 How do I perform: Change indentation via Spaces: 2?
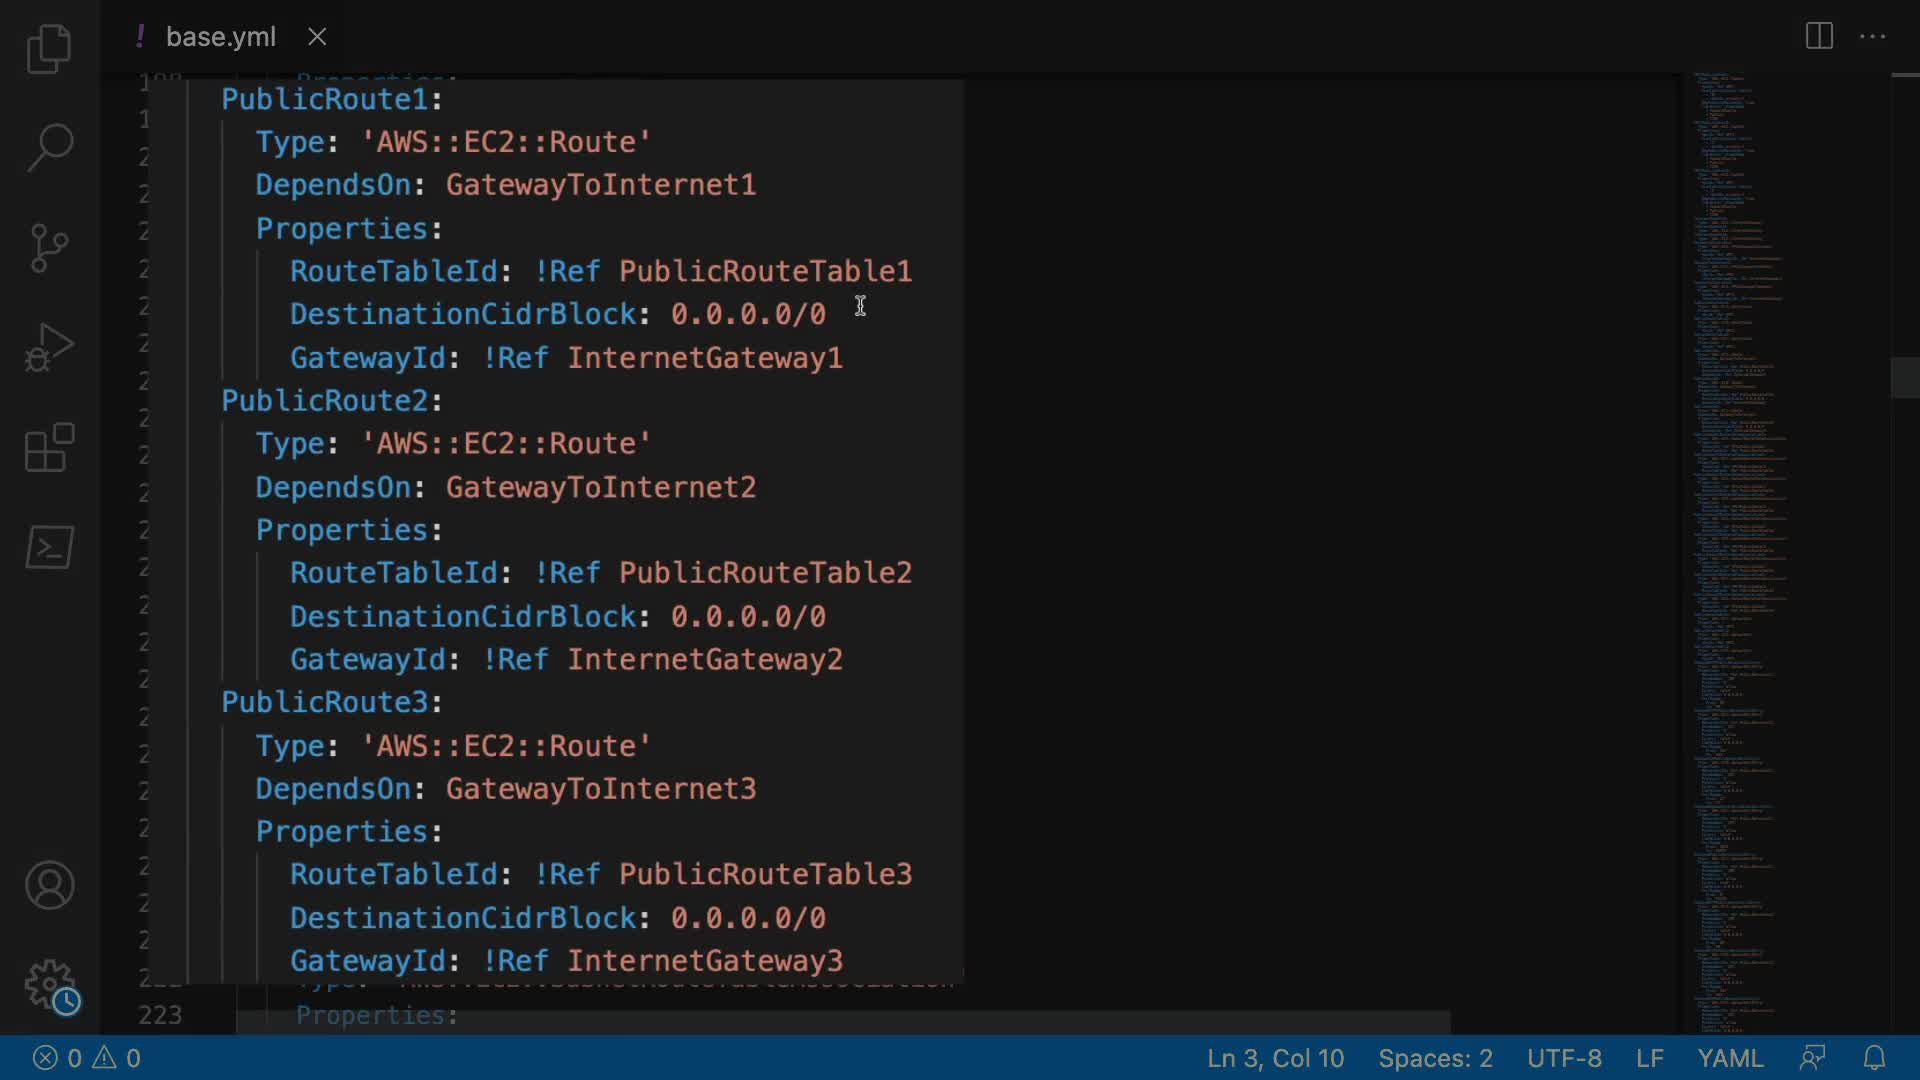[1435, 1058]
